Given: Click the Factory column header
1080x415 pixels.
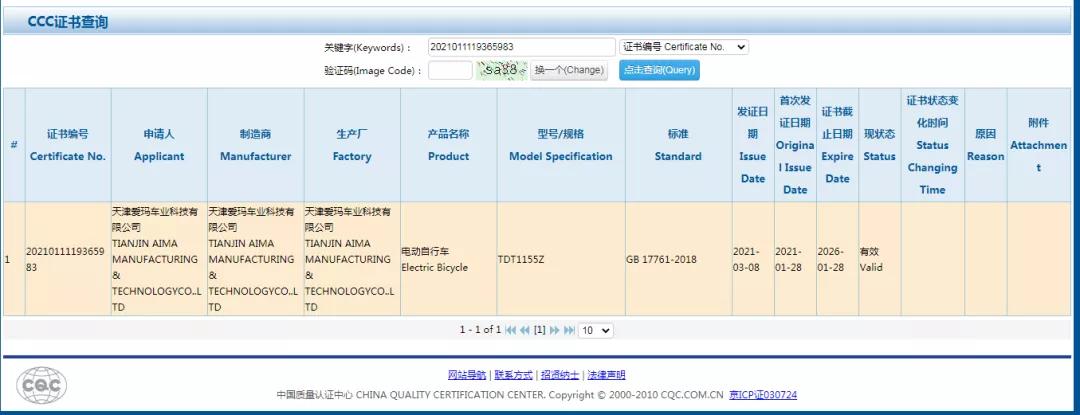Looking at the screenshot, I should pos(352,145).
